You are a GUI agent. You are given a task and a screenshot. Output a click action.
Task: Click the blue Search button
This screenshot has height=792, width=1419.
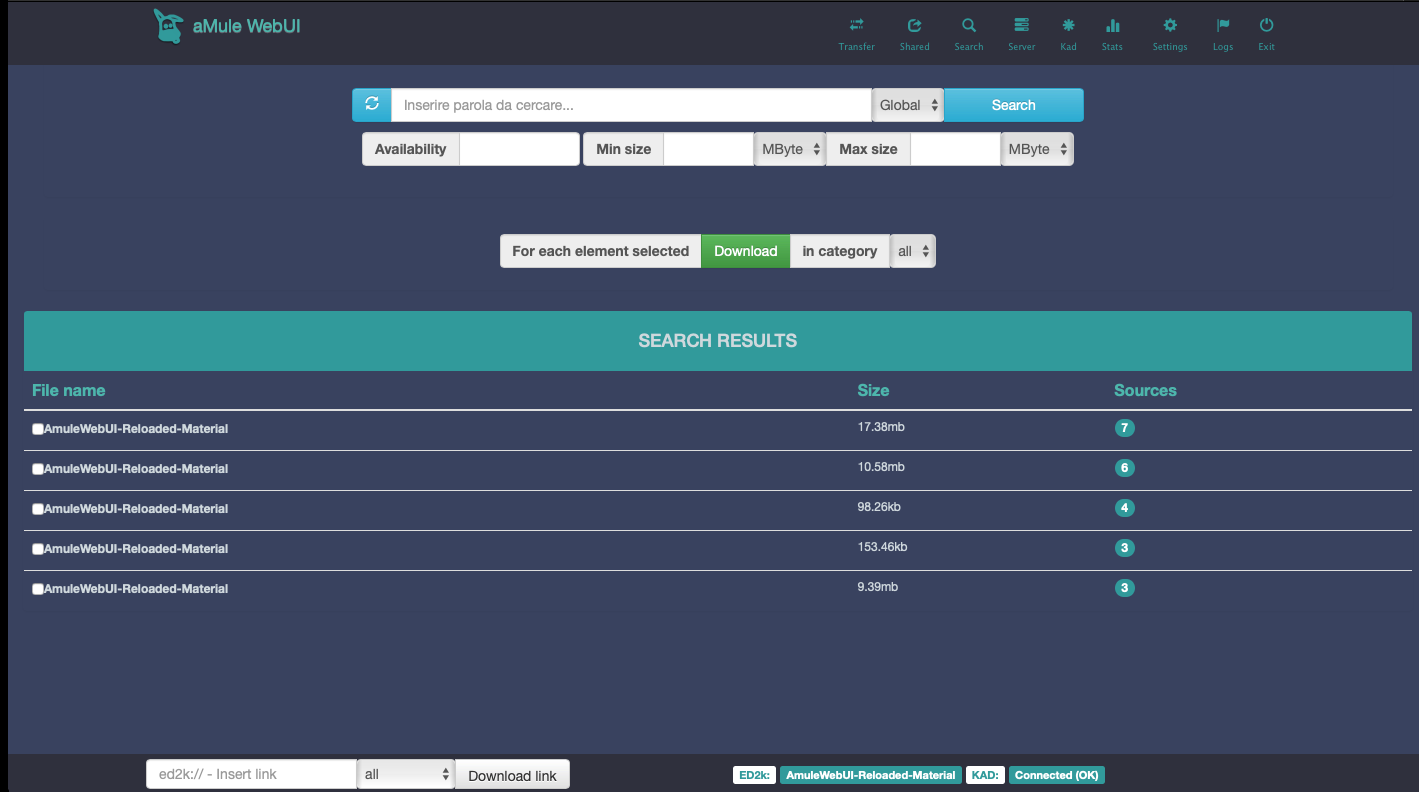1013,105
